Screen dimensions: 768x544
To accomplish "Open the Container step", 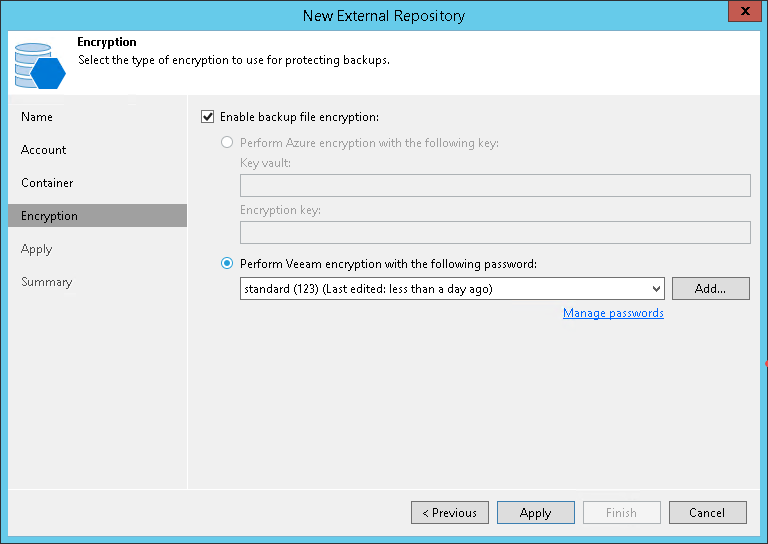I will tap(47, 183).
